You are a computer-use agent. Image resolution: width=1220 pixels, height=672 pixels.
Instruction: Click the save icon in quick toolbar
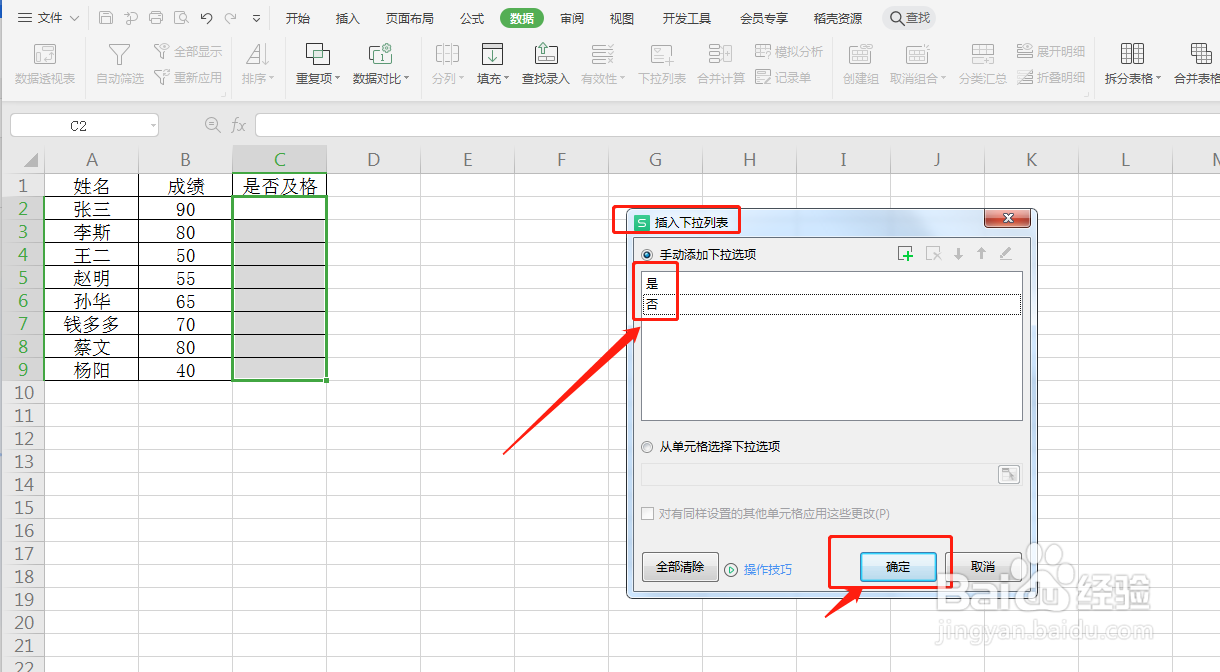(x=106, y=18)
